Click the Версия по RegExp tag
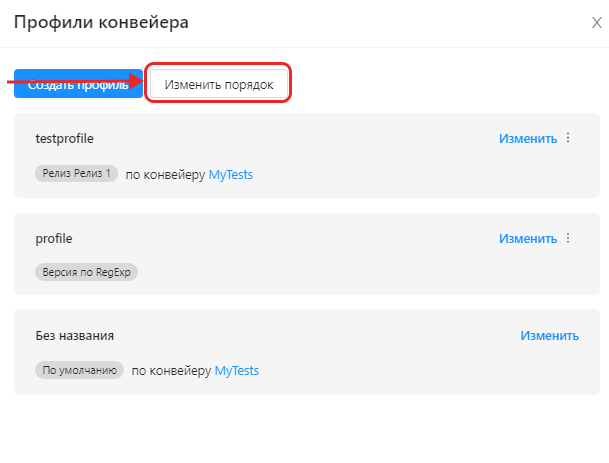Viewport: 609px width, 463px height. coord(85,272)
